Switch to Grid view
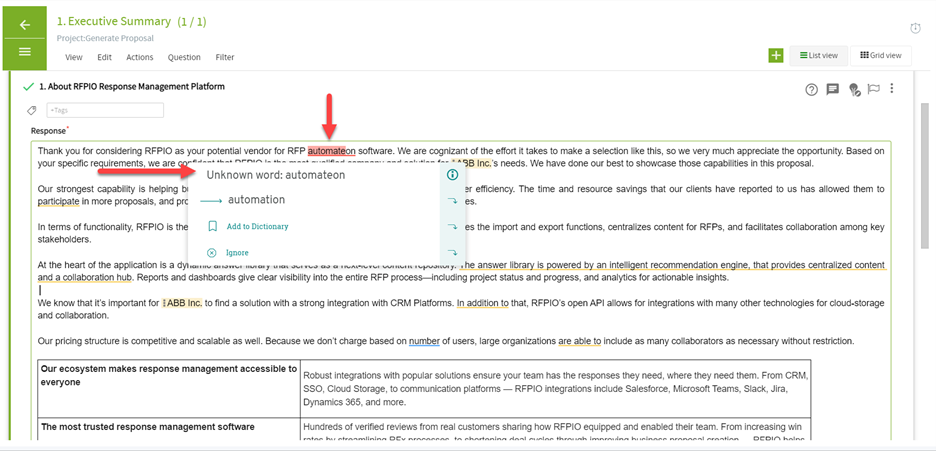Viewport: 936px width, 451px height. point(880,55)
